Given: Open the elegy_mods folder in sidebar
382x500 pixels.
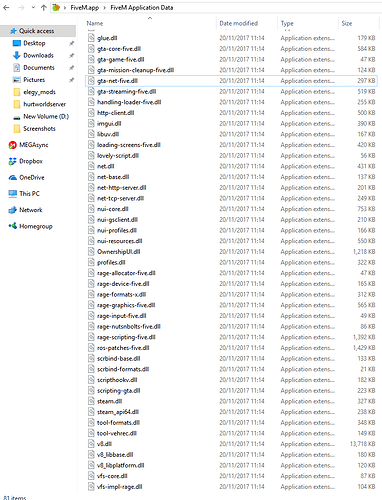Looking at the screenshot, I should click(39, 92).
